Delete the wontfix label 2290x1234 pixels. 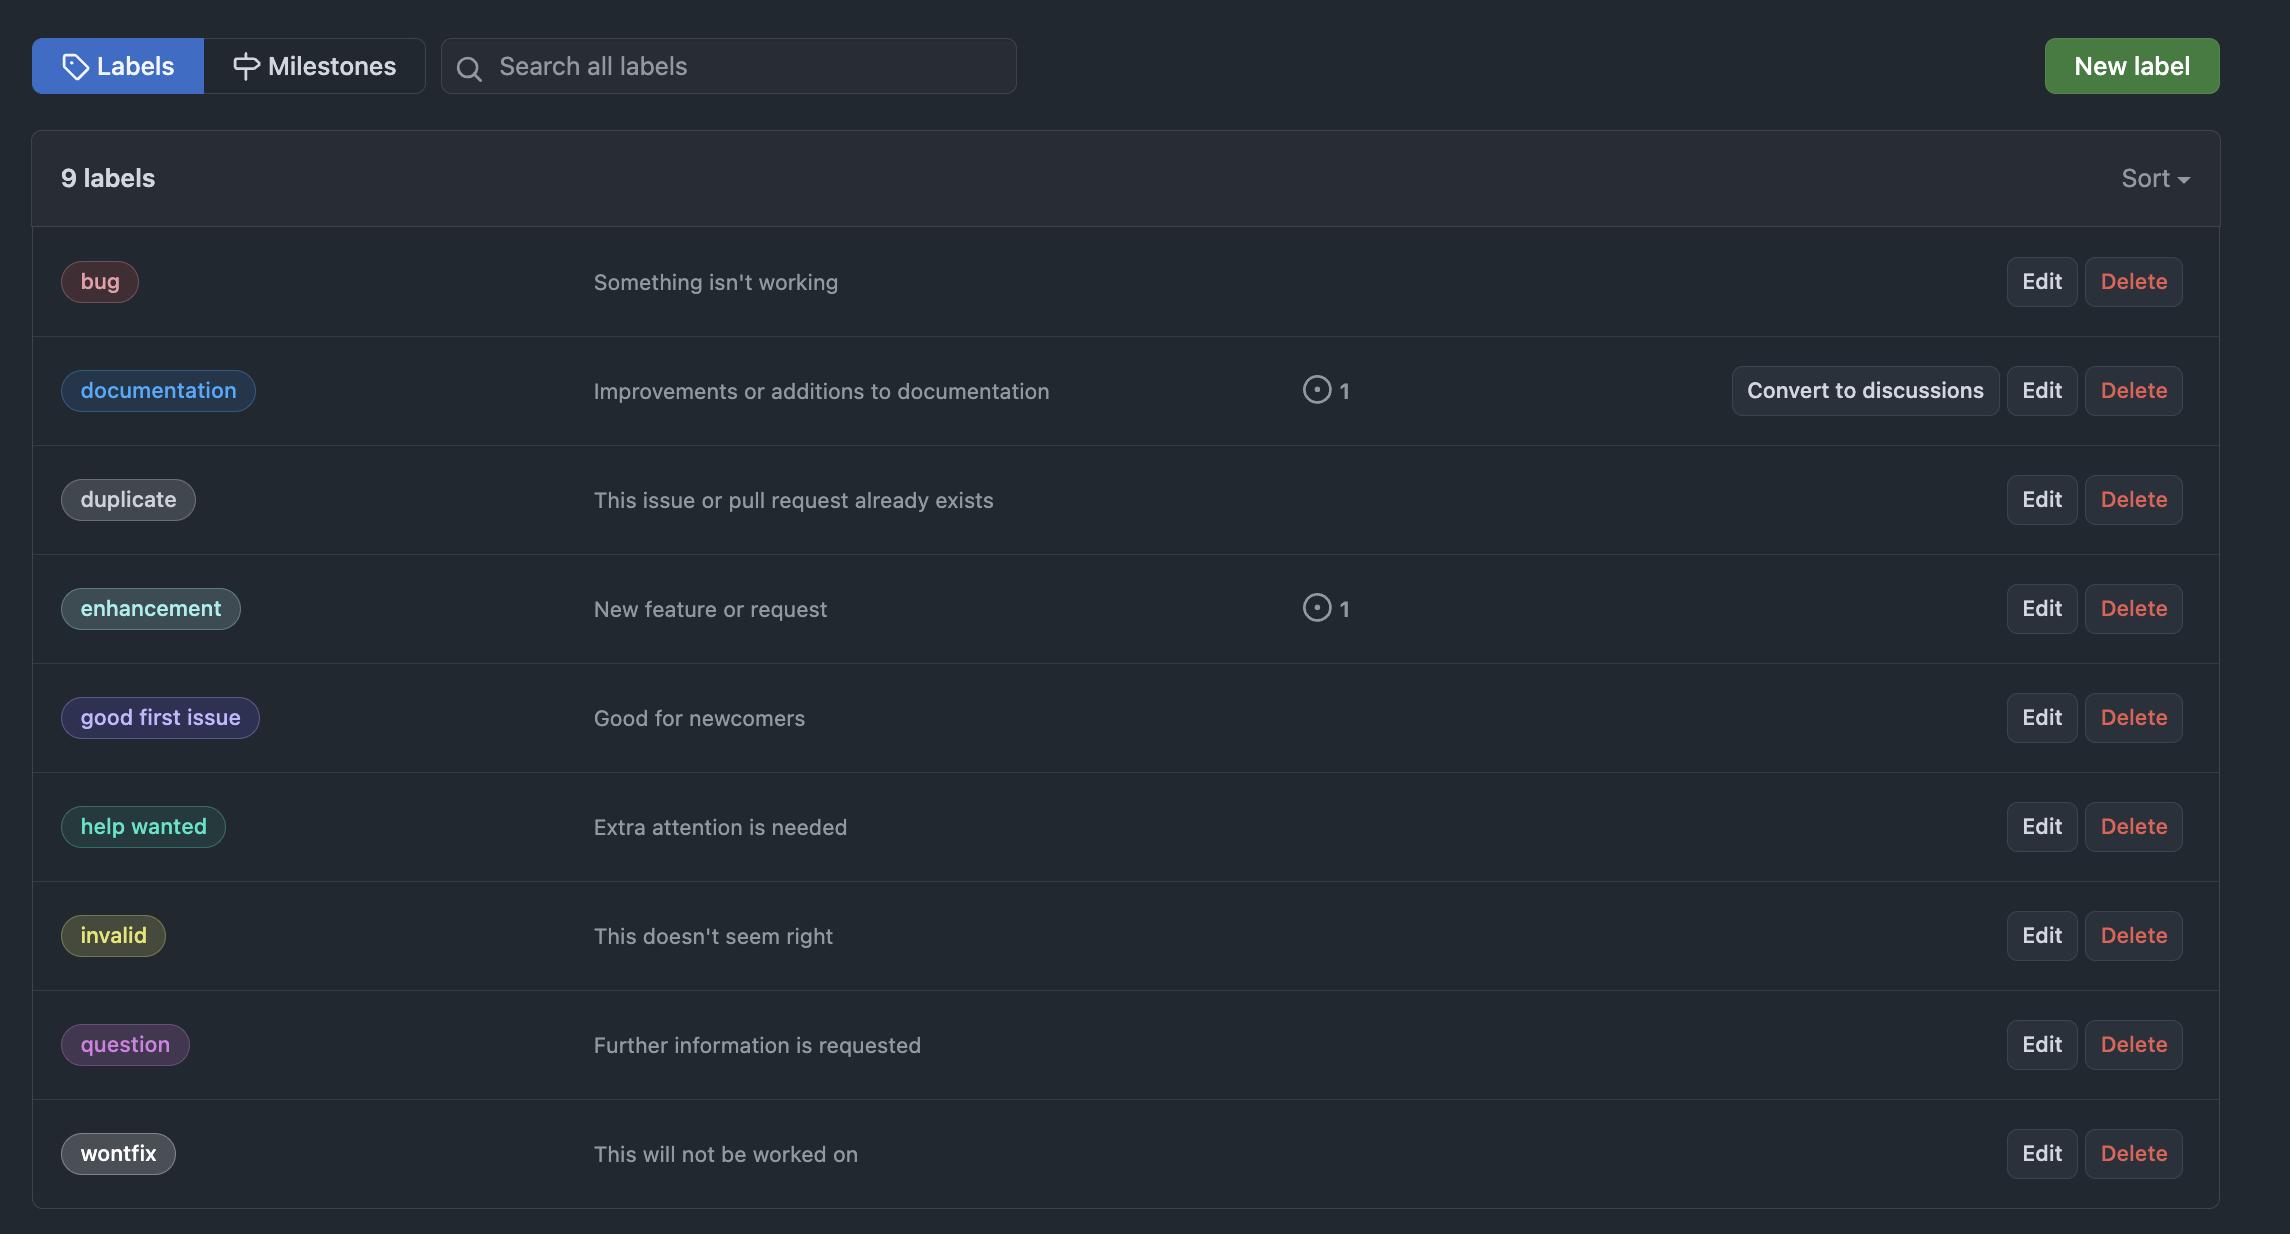pyautogui.click(x=2133, y=1154)
